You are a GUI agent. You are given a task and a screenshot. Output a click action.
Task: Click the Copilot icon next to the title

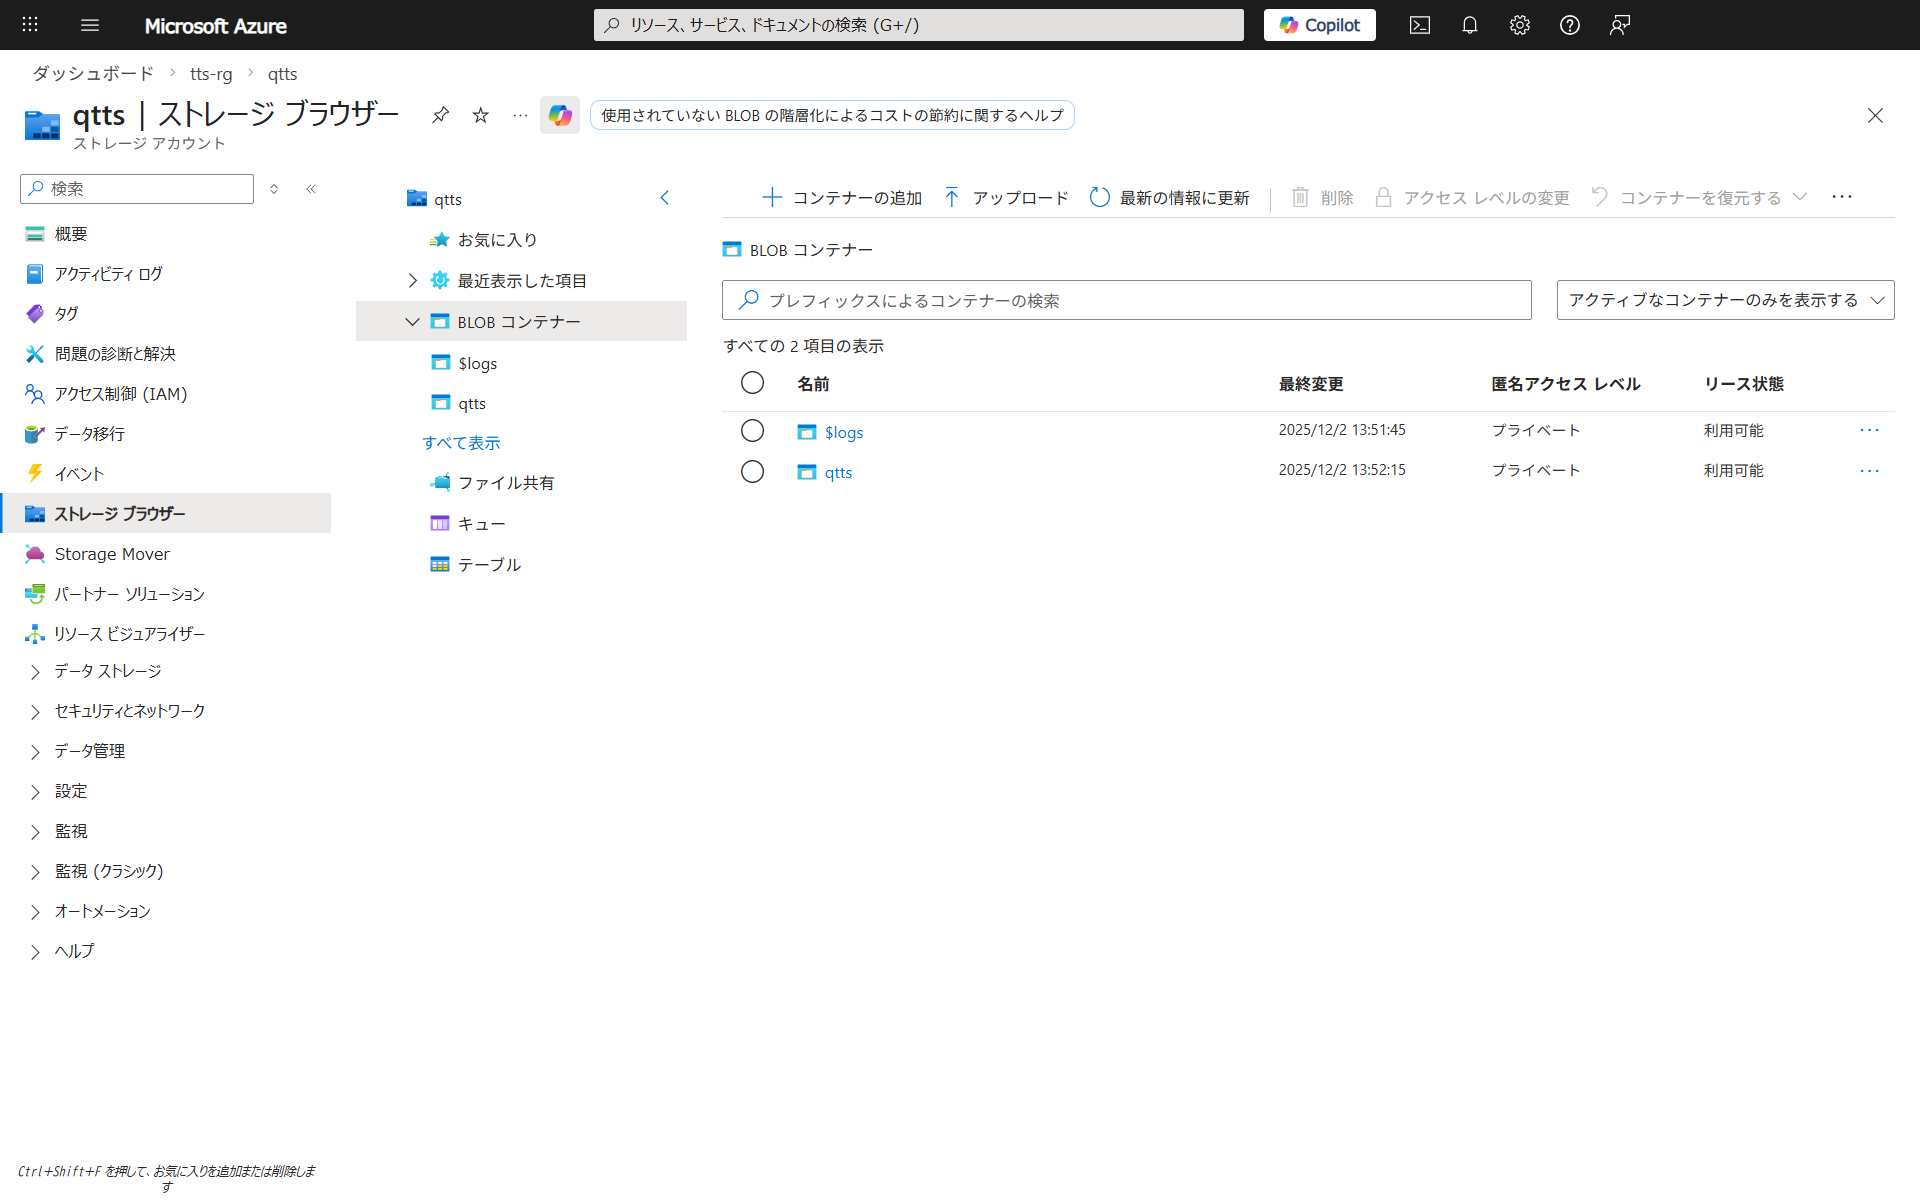tap(559, 115)
